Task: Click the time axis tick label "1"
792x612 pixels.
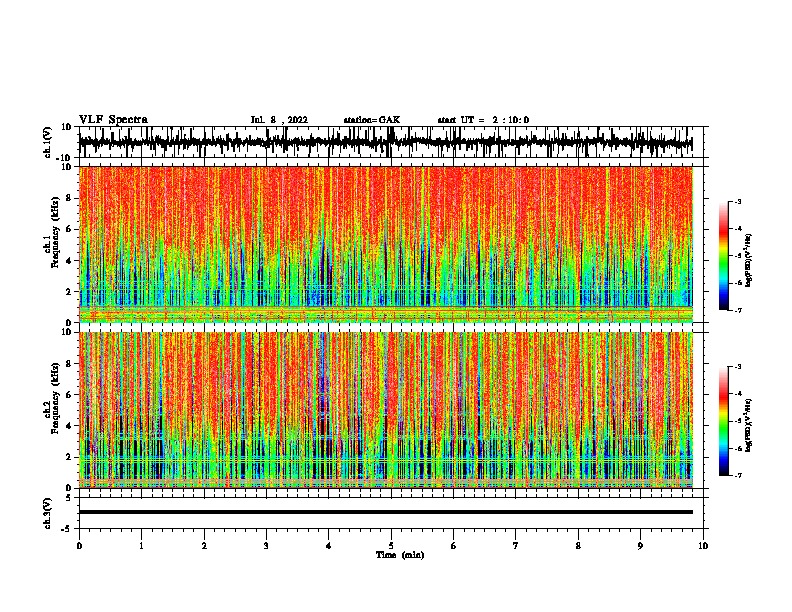Action: (x=141, y=546)
